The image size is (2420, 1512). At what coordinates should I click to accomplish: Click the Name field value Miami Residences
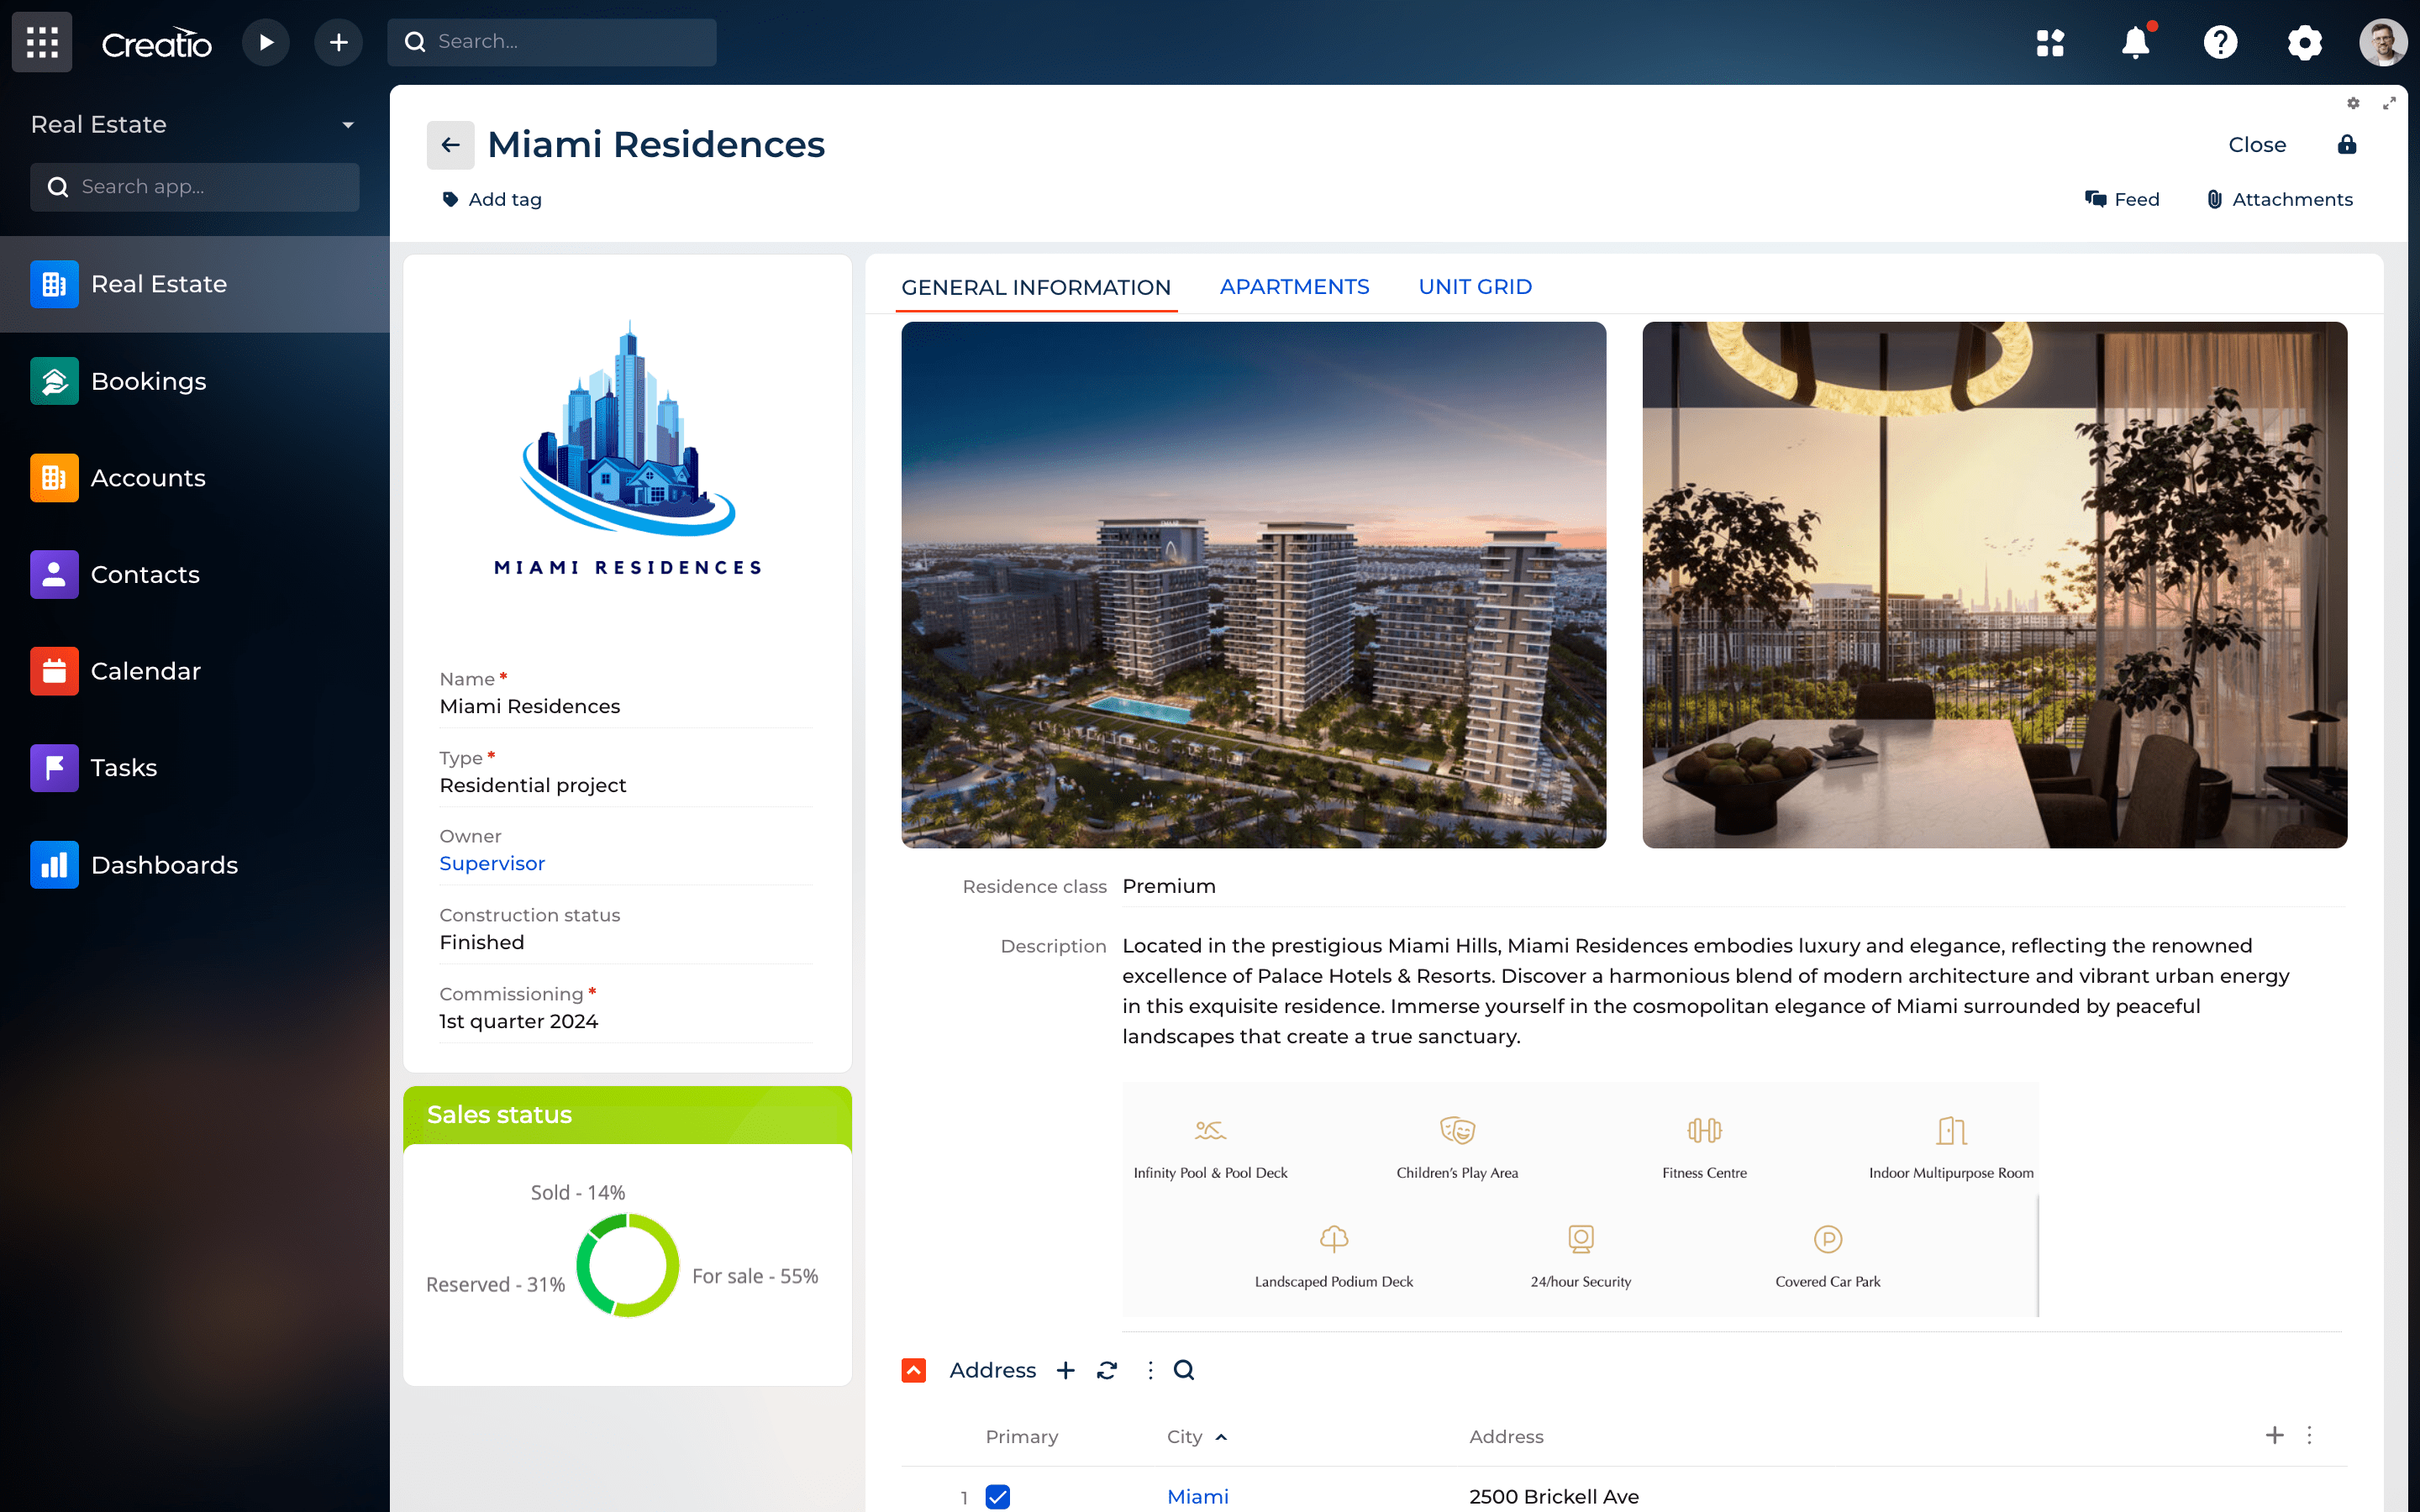pyautogui.click(x=530, y=706)
